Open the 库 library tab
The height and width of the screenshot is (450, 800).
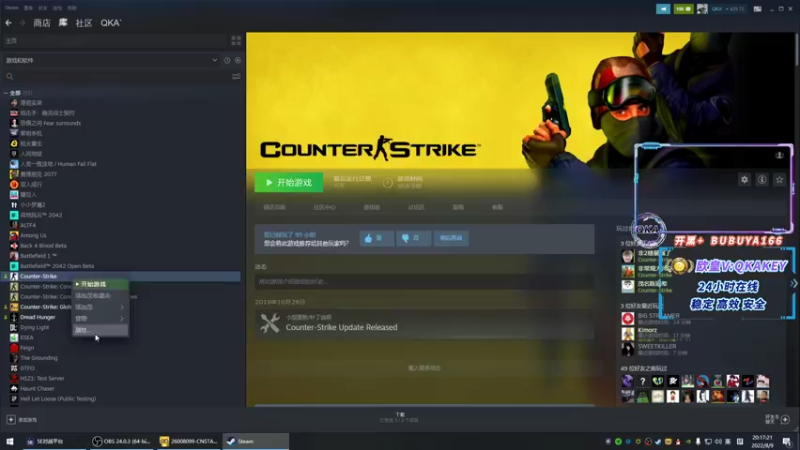[x=63, y=22]
